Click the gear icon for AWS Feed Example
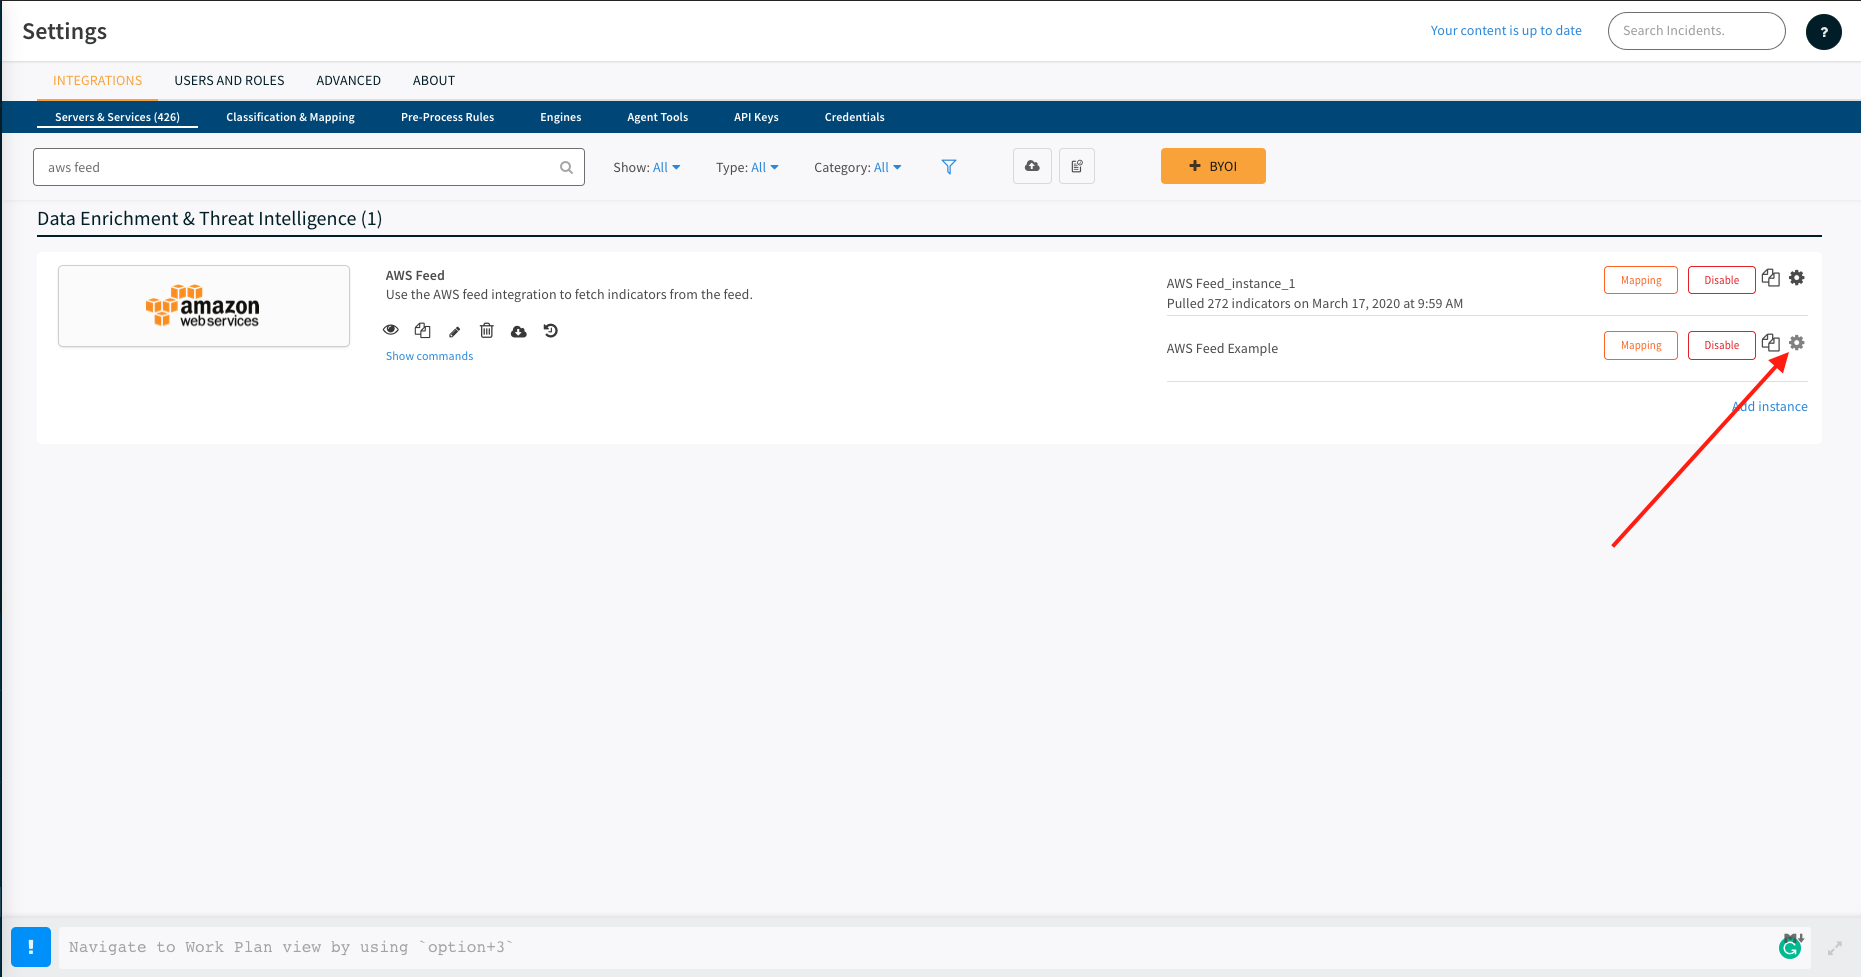Image resolution: width=1861 pixels, height=977 pixels. point(1797,343)
